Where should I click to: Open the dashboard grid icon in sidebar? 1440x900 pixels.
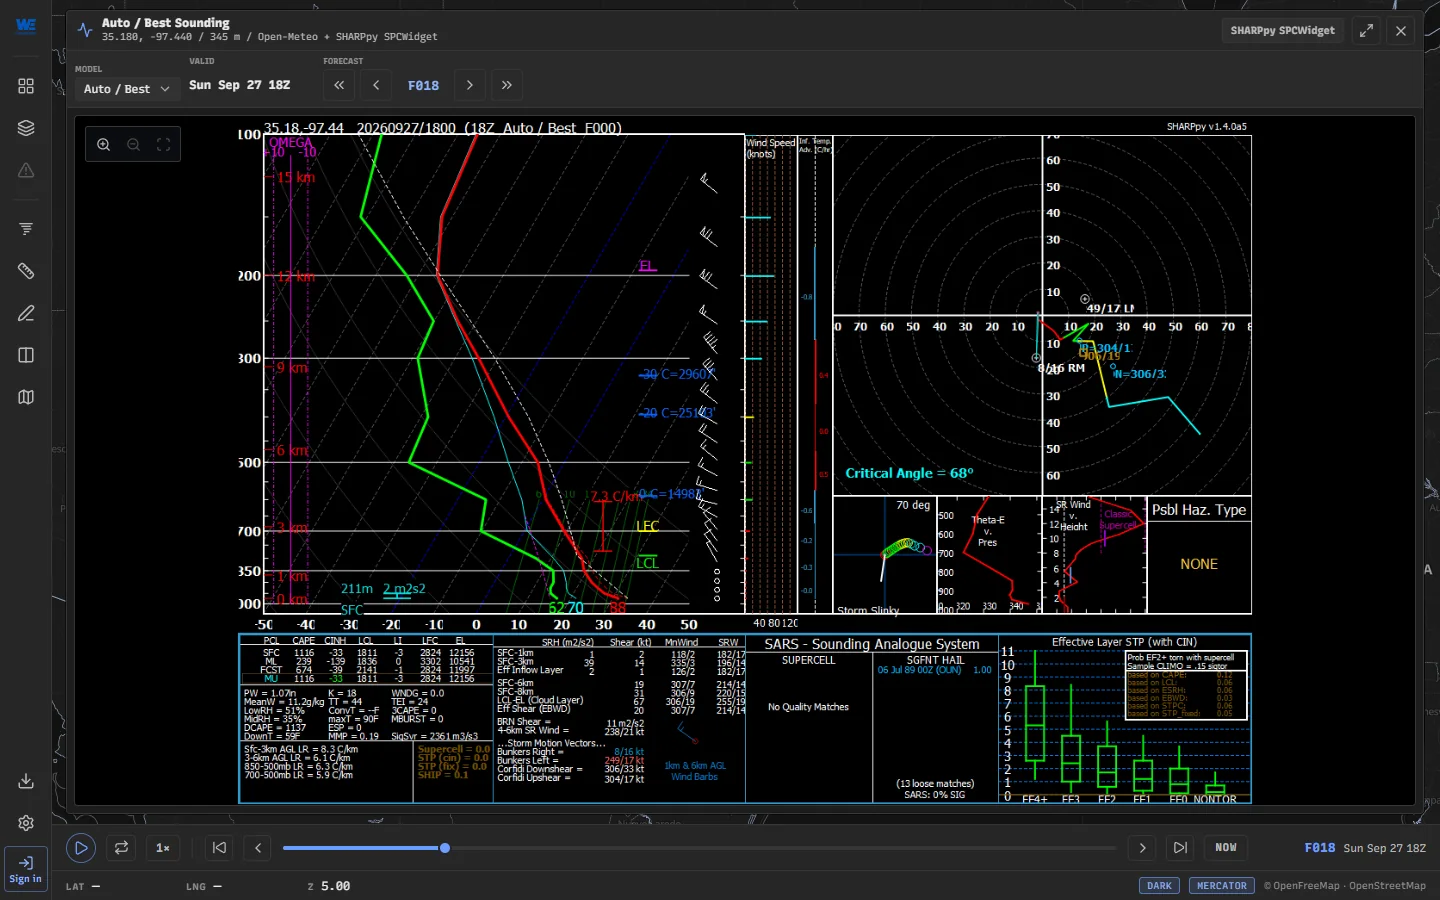pos(26,86)
